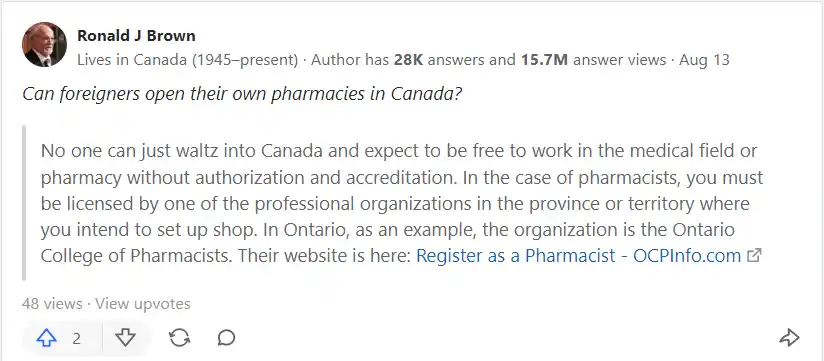Reshare the answer using circular arrows icon
This screenshot has height=361, width=824.
point(180,338)
